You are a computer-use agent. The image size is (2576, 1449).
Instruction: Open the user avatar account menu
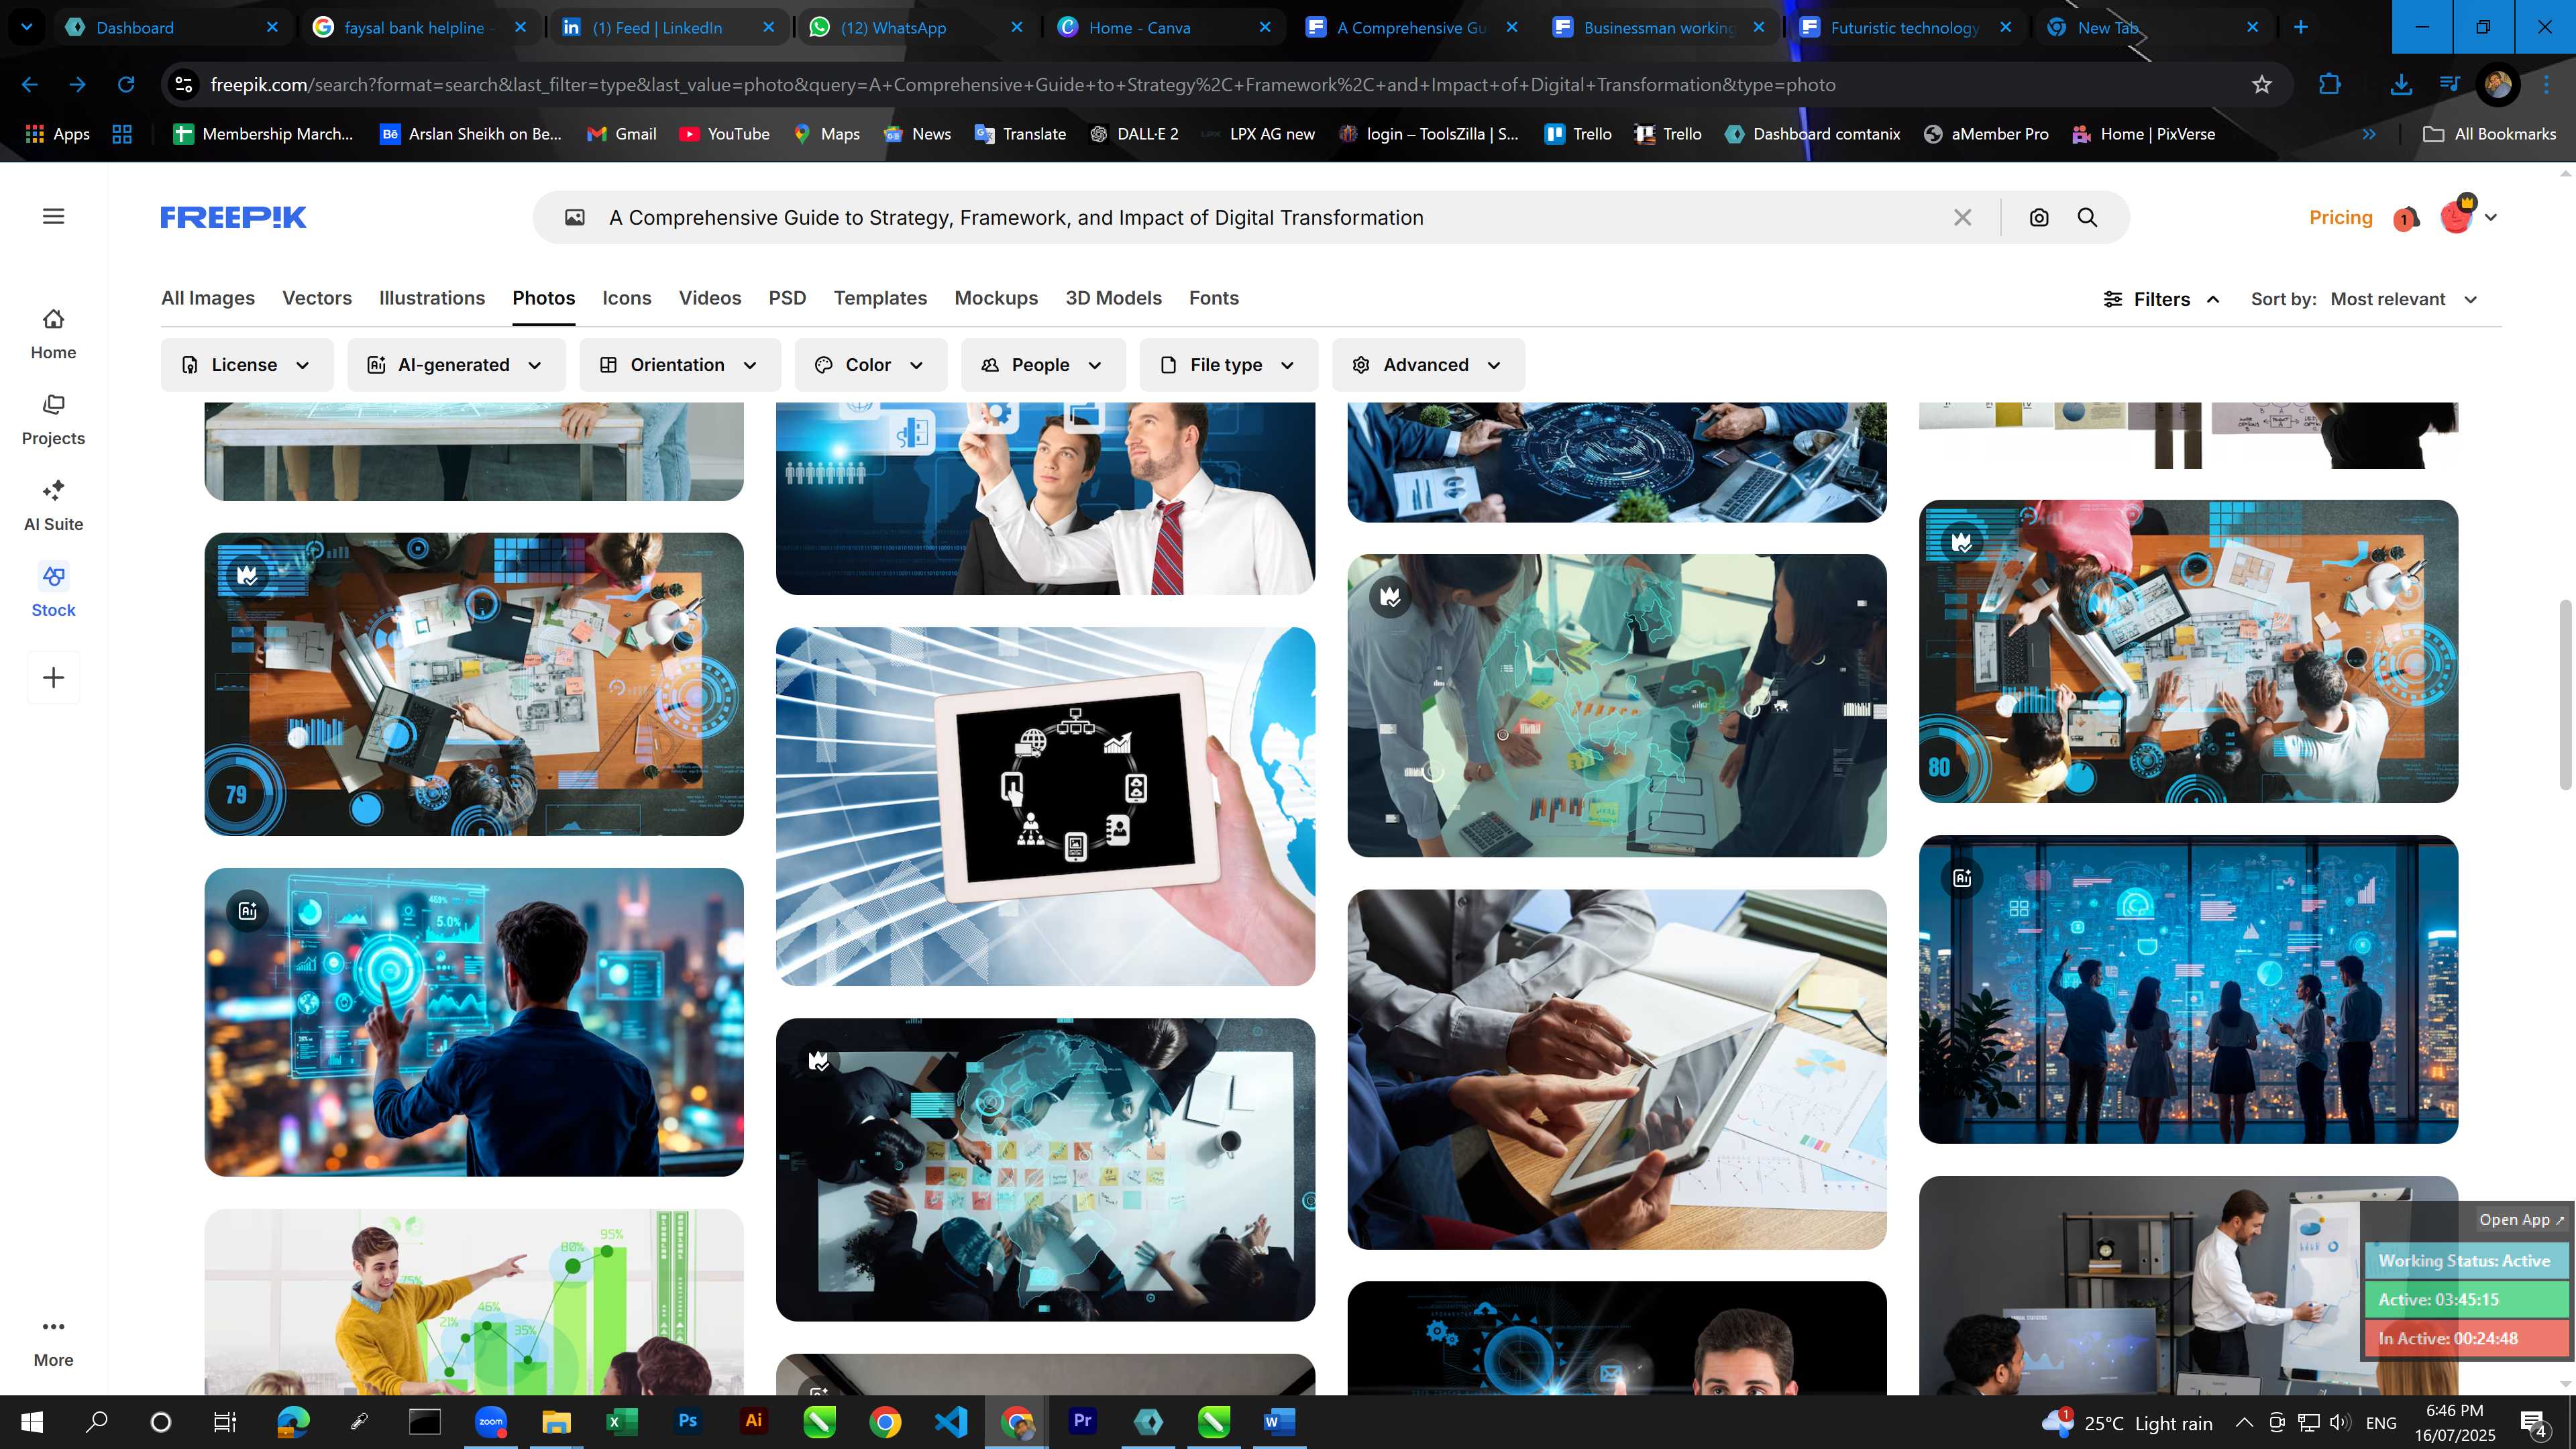click(2467, 216)
